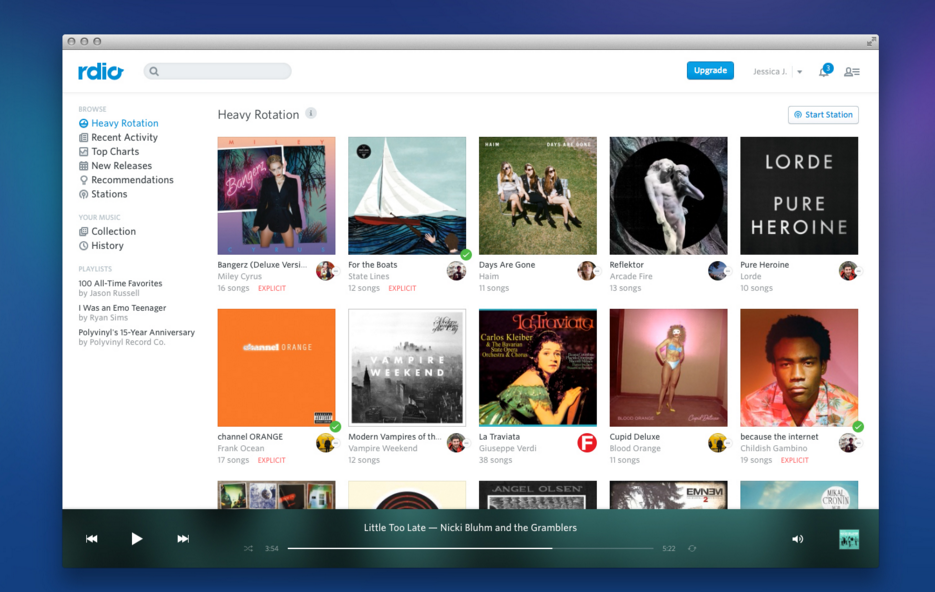Click the Upgrade button
Viewport: 935px width, 592px height.
coord(710,70)
